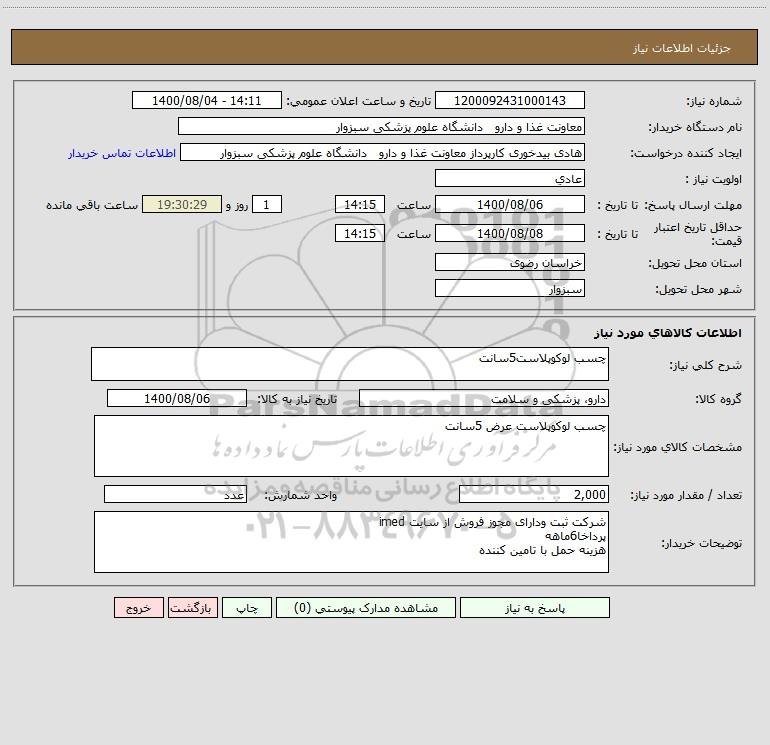Click the 'گروه کالا:' label
Image resolution: width=770 pixels, height=745 pixels.
[719, 399]
